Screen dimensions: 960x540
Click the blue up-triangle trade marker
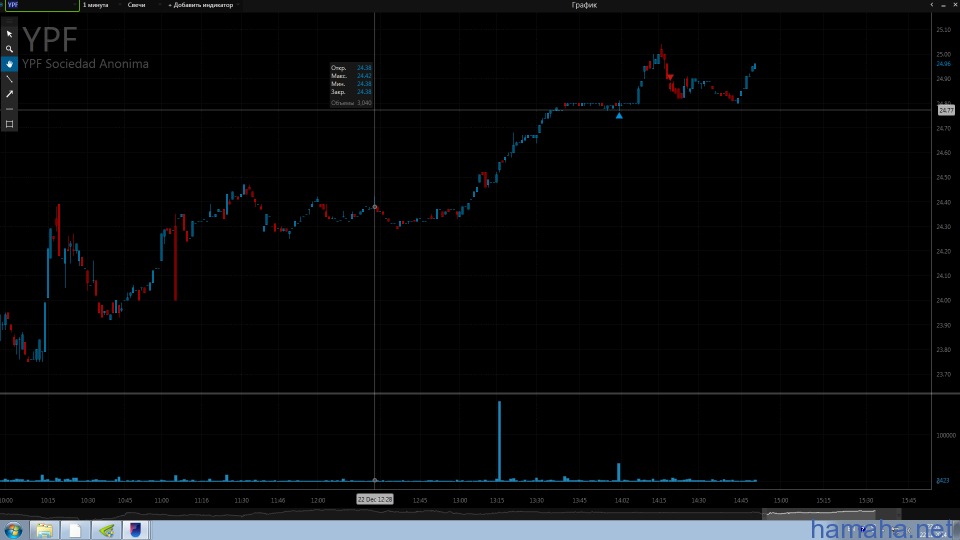pyautogui.click(x=619, y=115)
